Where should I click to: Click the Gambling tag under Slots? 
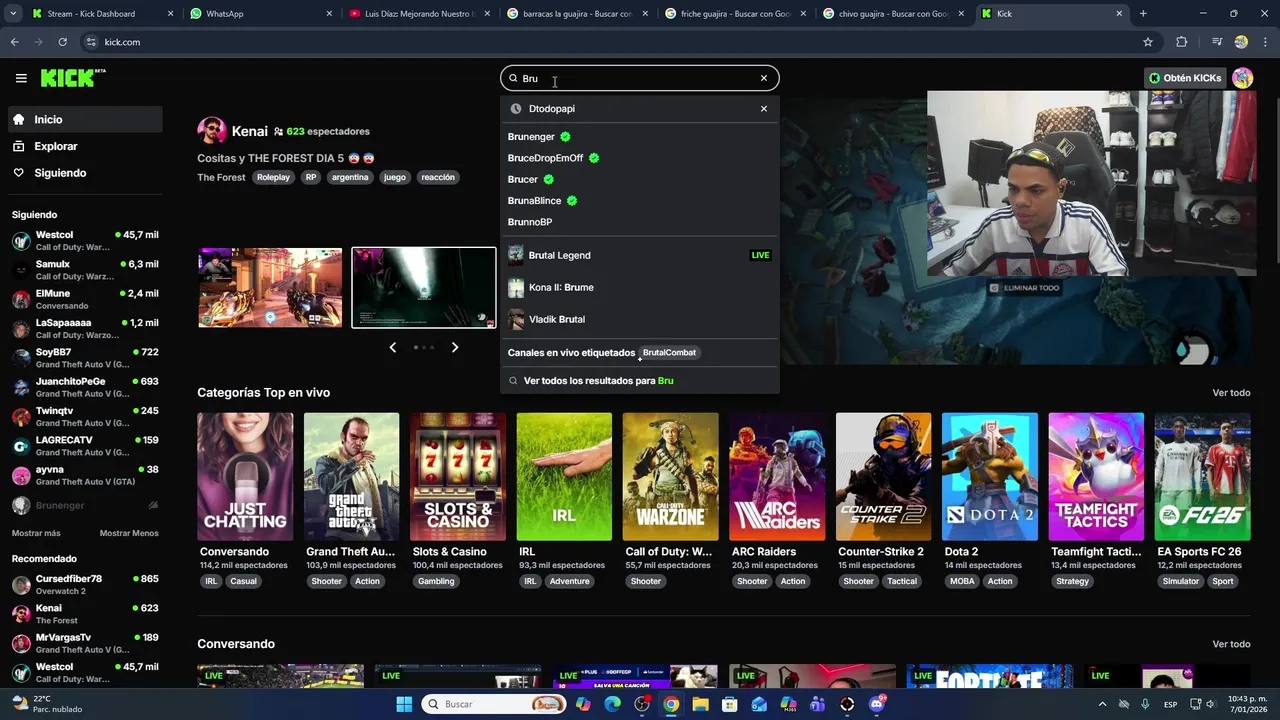pos(436,581)
